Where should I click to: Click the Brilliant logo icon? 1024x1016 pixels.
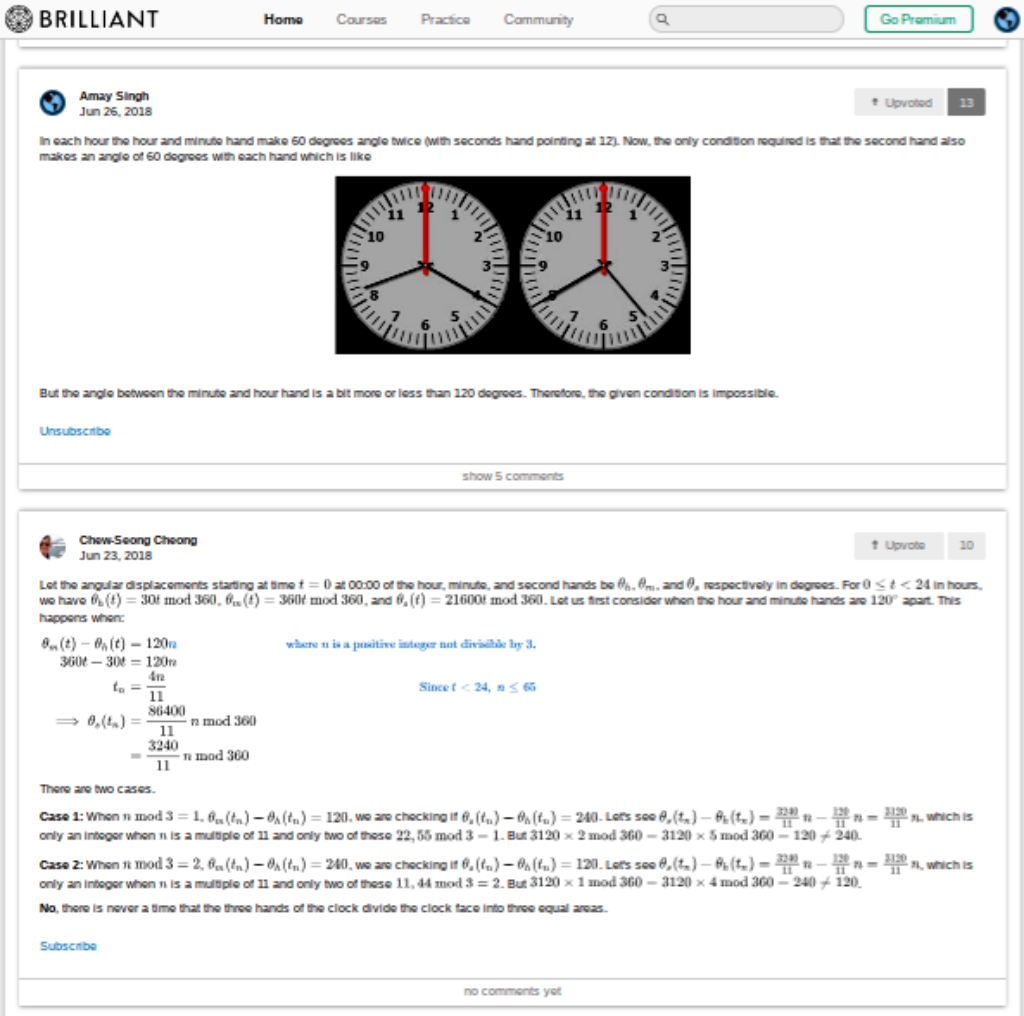click(x=21, y=19)
